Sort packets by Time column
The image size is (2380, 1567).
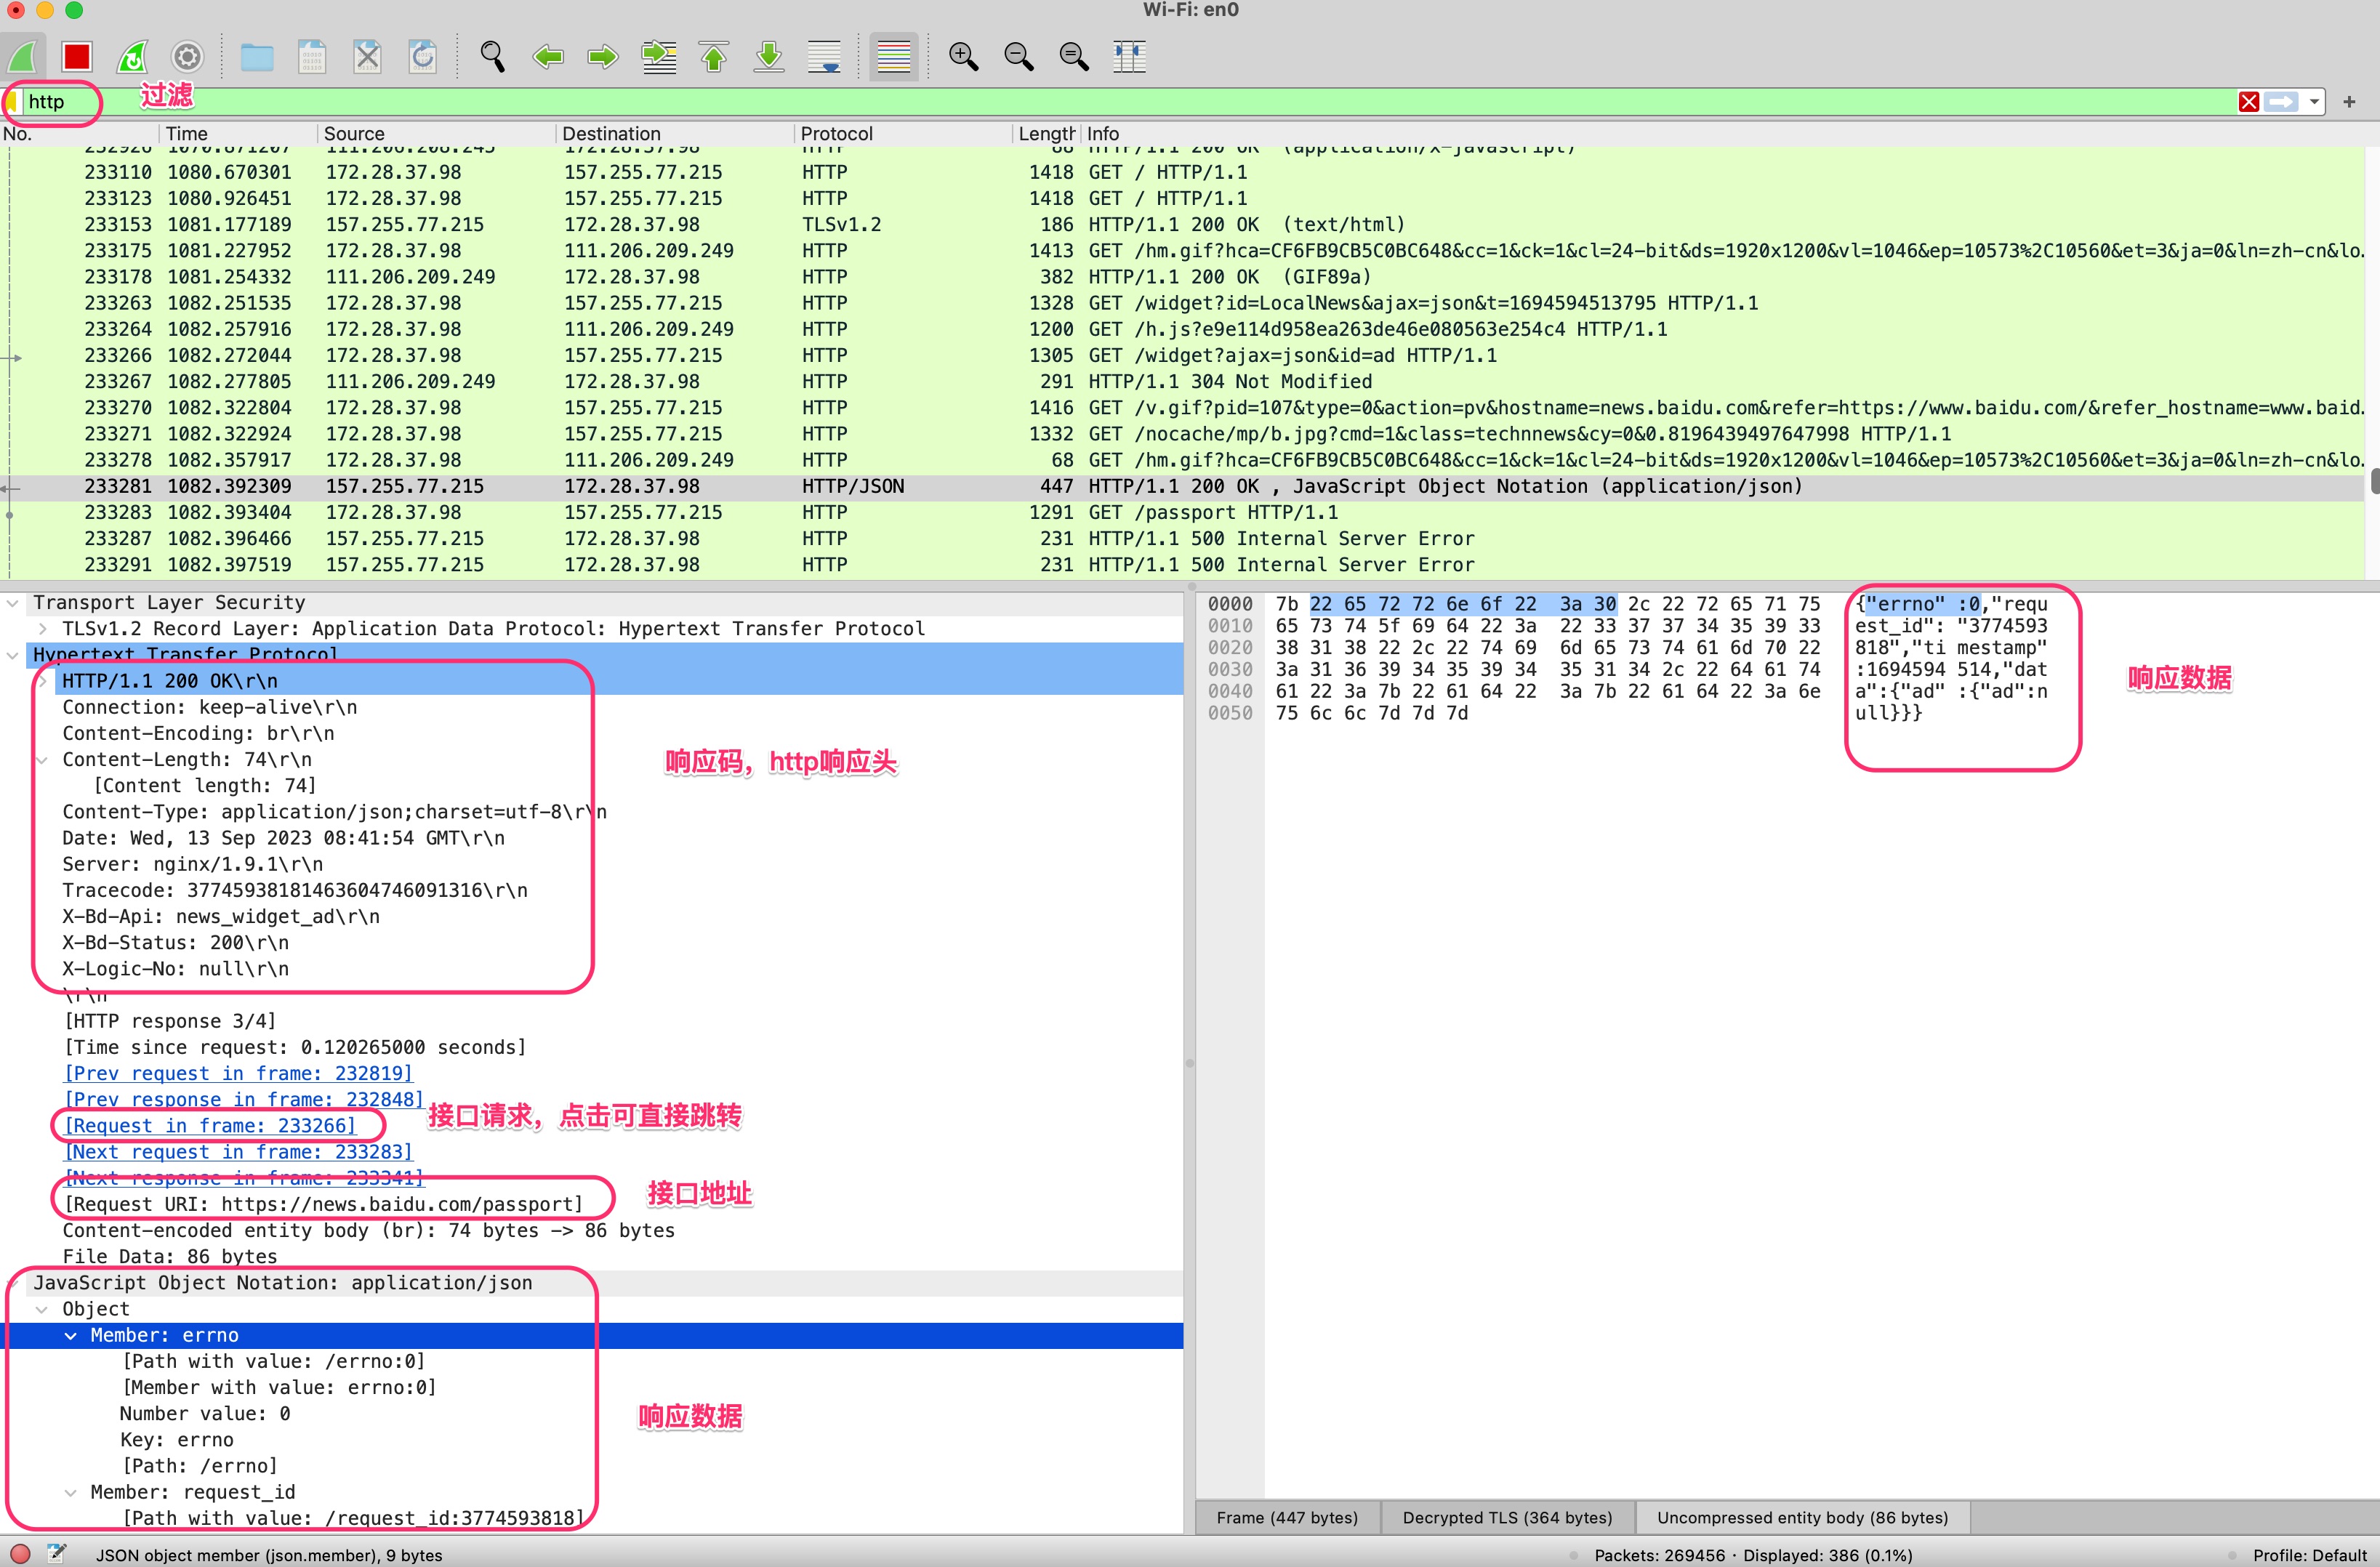click(237, 133)
